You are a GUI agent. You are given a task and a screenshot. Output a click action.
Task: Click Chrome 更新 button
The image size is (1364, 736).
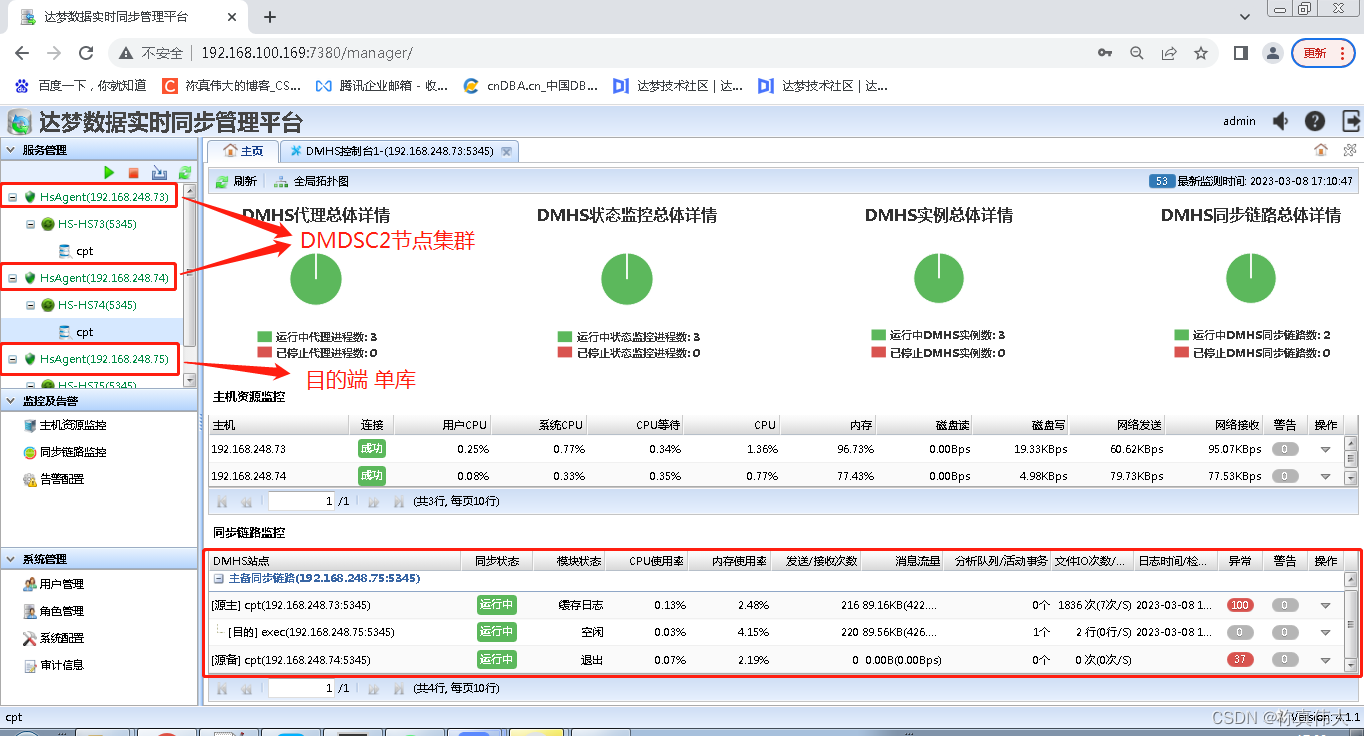[x=1323, y=53]
